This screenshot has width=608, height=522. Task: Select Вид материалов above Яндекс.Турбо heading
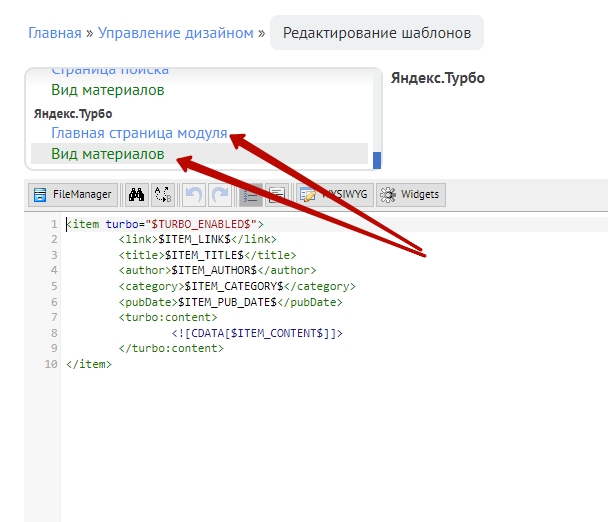[107, 90]
